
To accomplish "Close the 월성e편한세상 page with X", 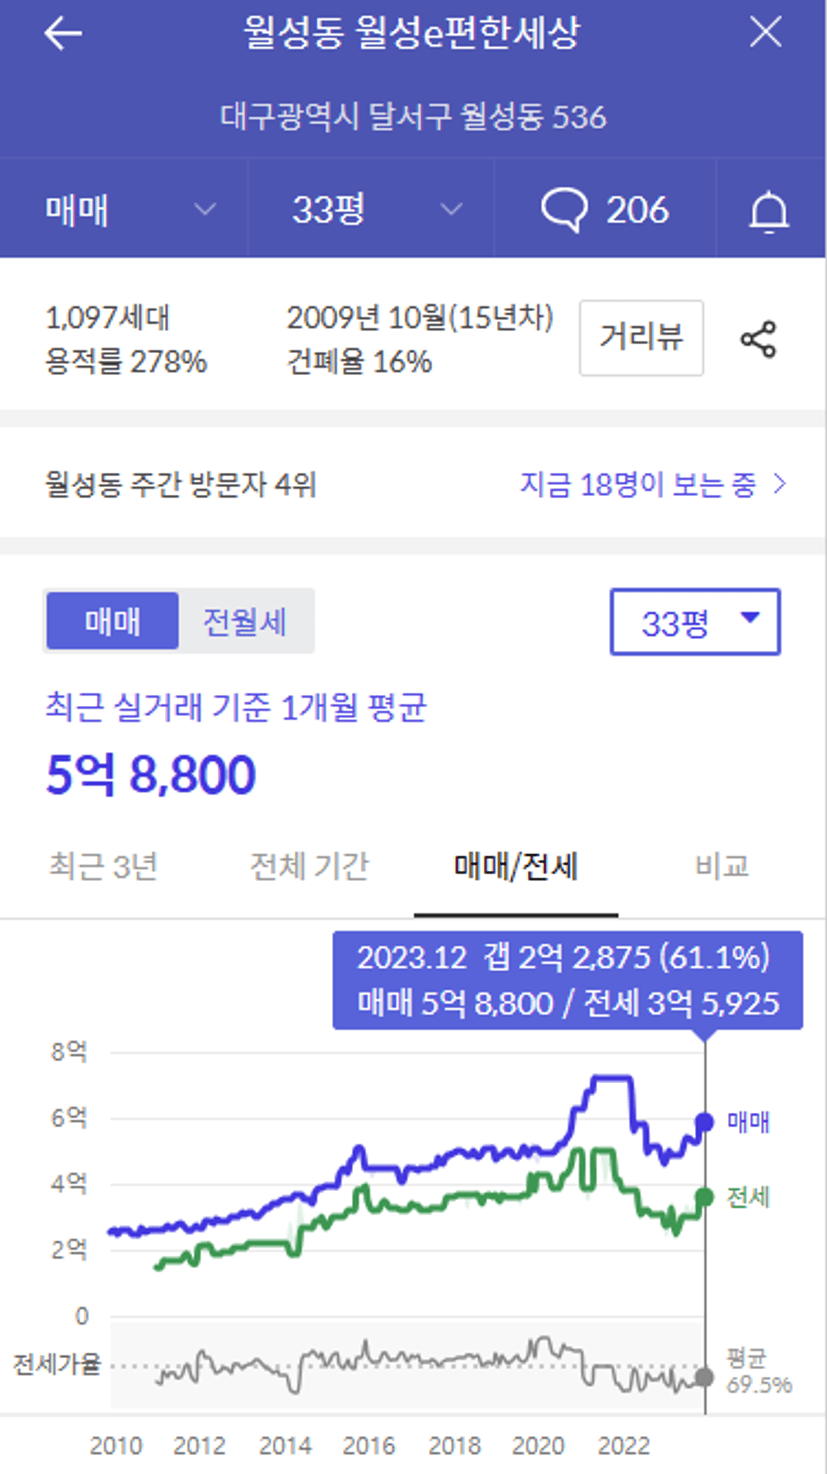I will coord(766,33).
